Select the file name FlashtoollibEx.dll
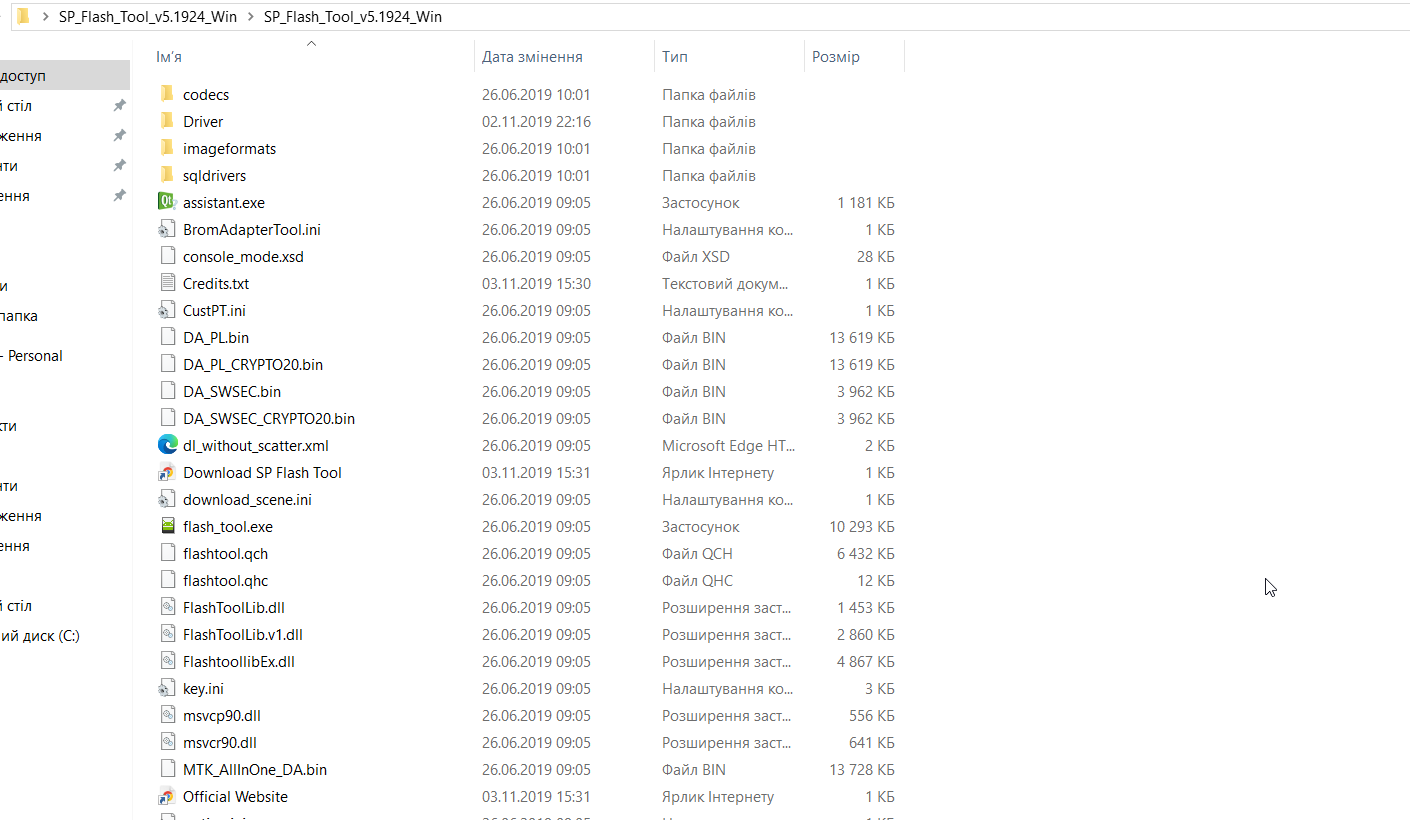This screenshot has width=1410, height=820. click(x=239, y=661)
